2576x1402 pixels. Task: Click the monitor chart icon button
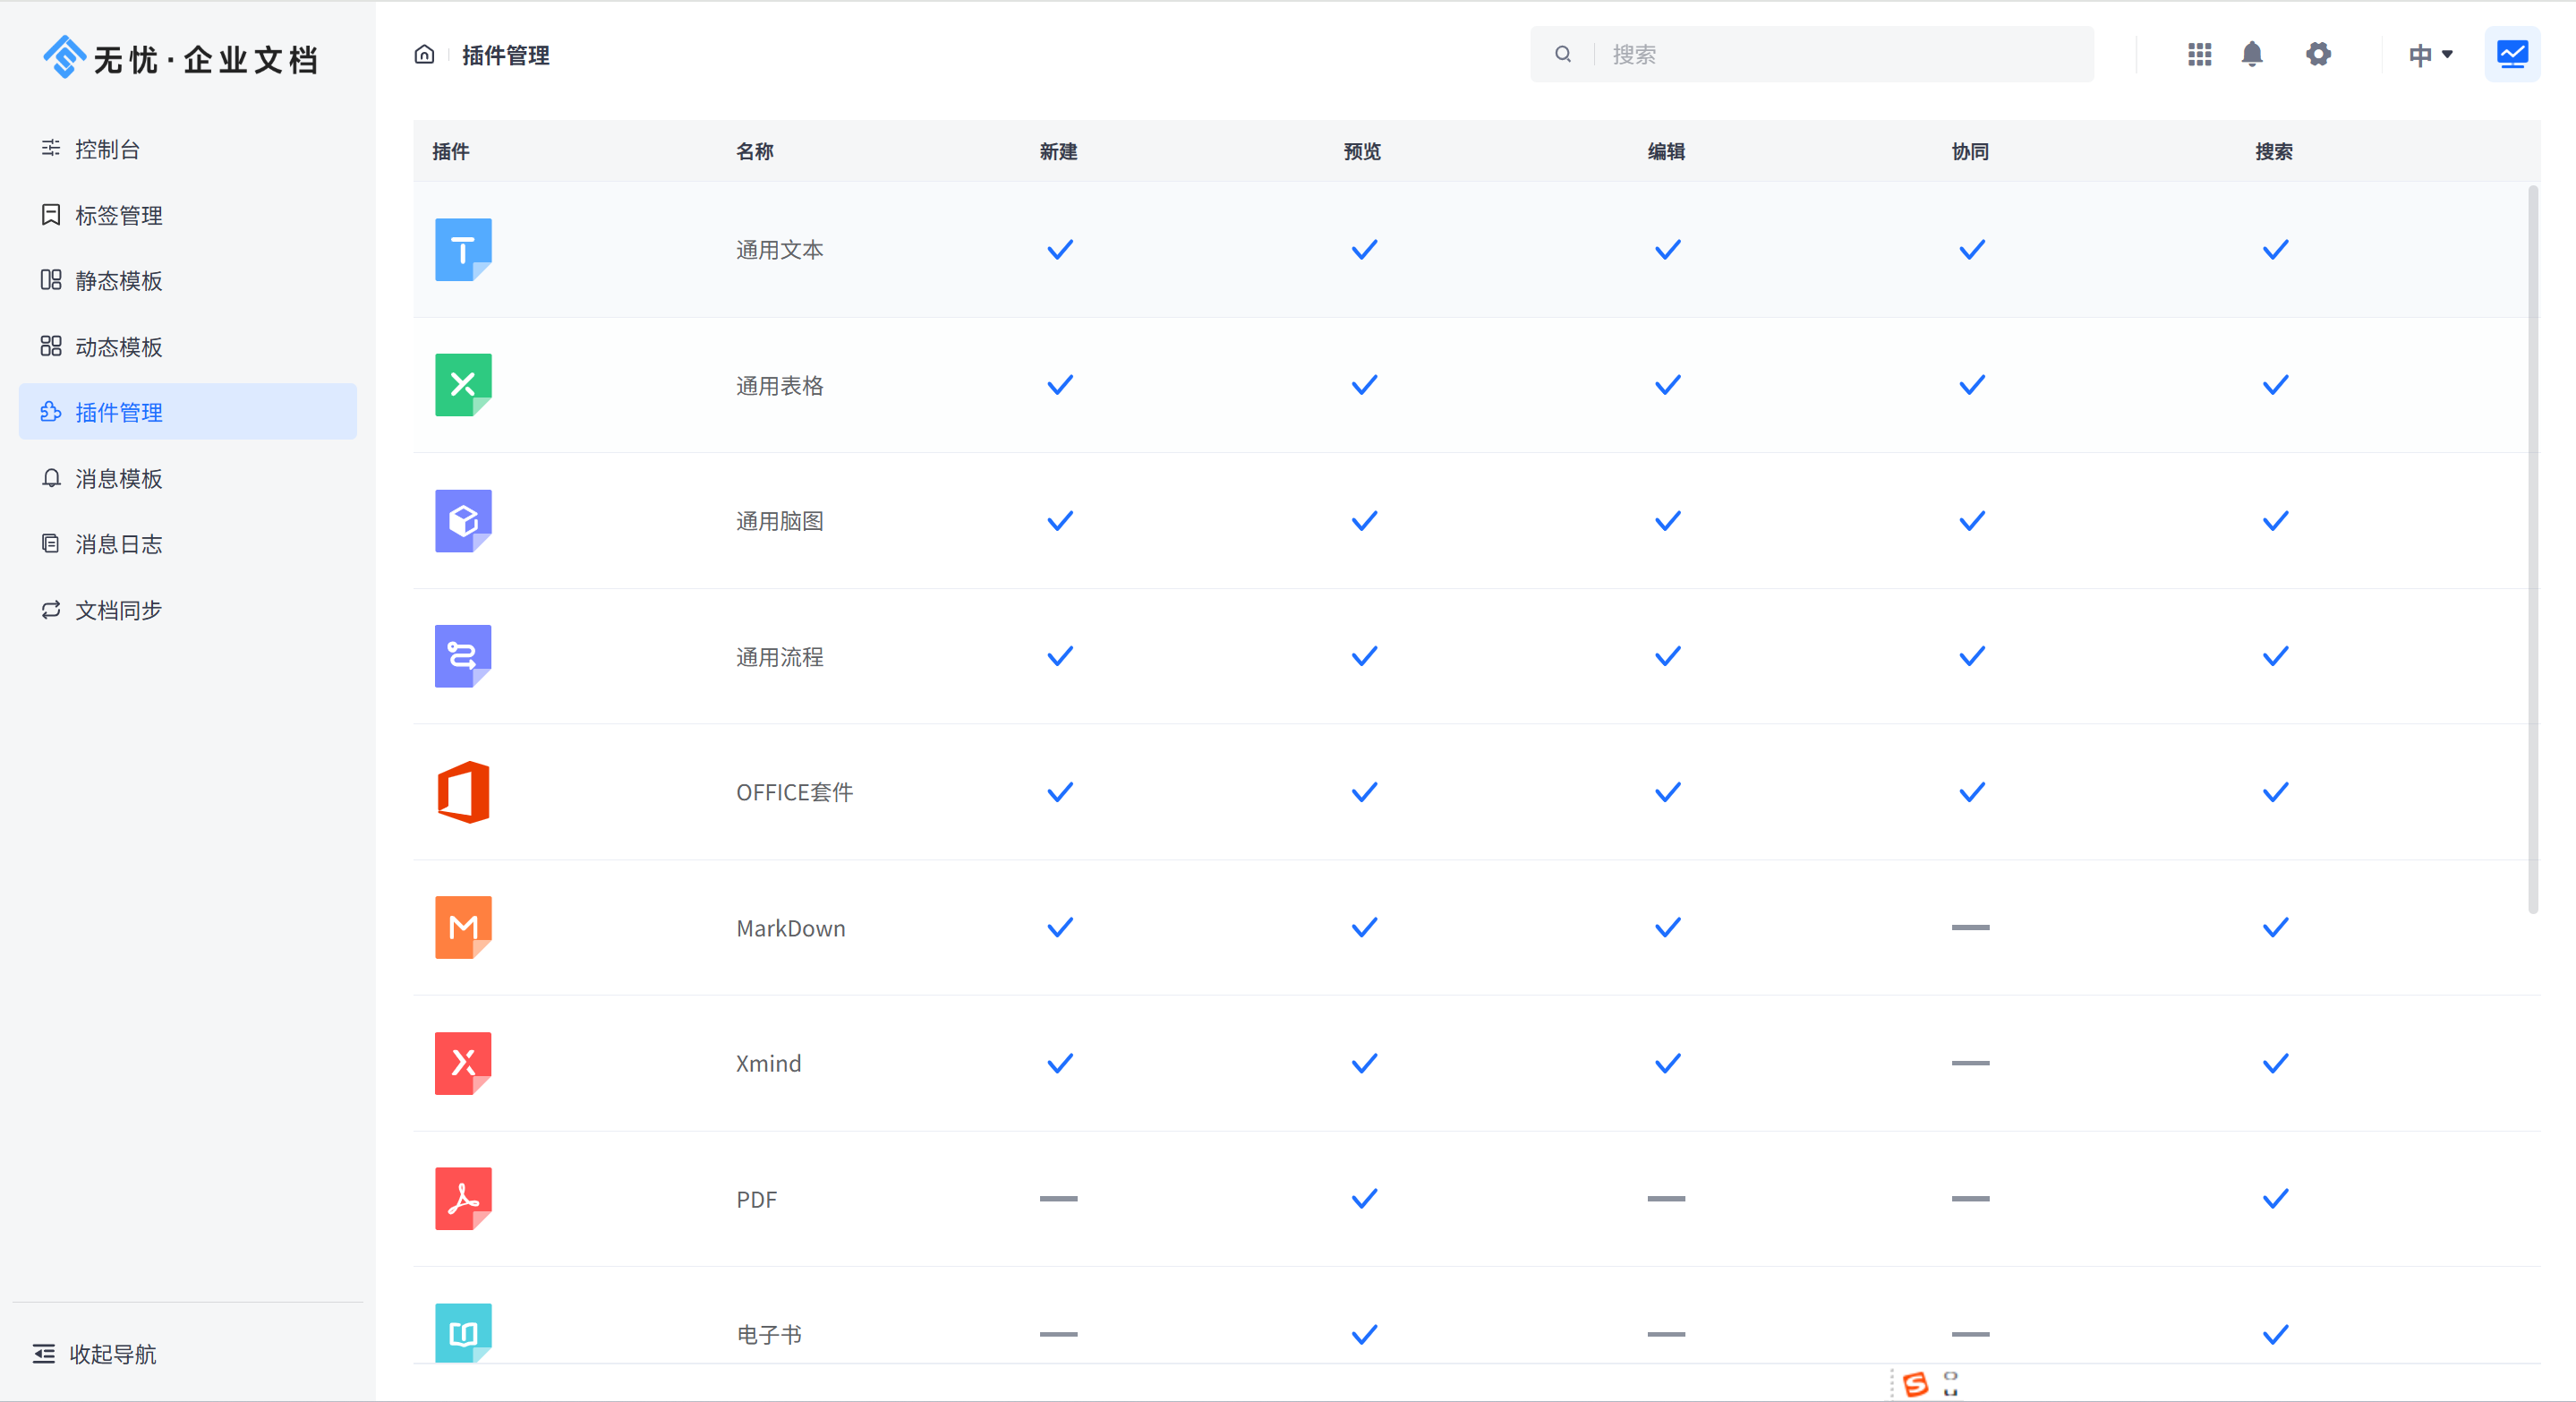[2512, 54]
